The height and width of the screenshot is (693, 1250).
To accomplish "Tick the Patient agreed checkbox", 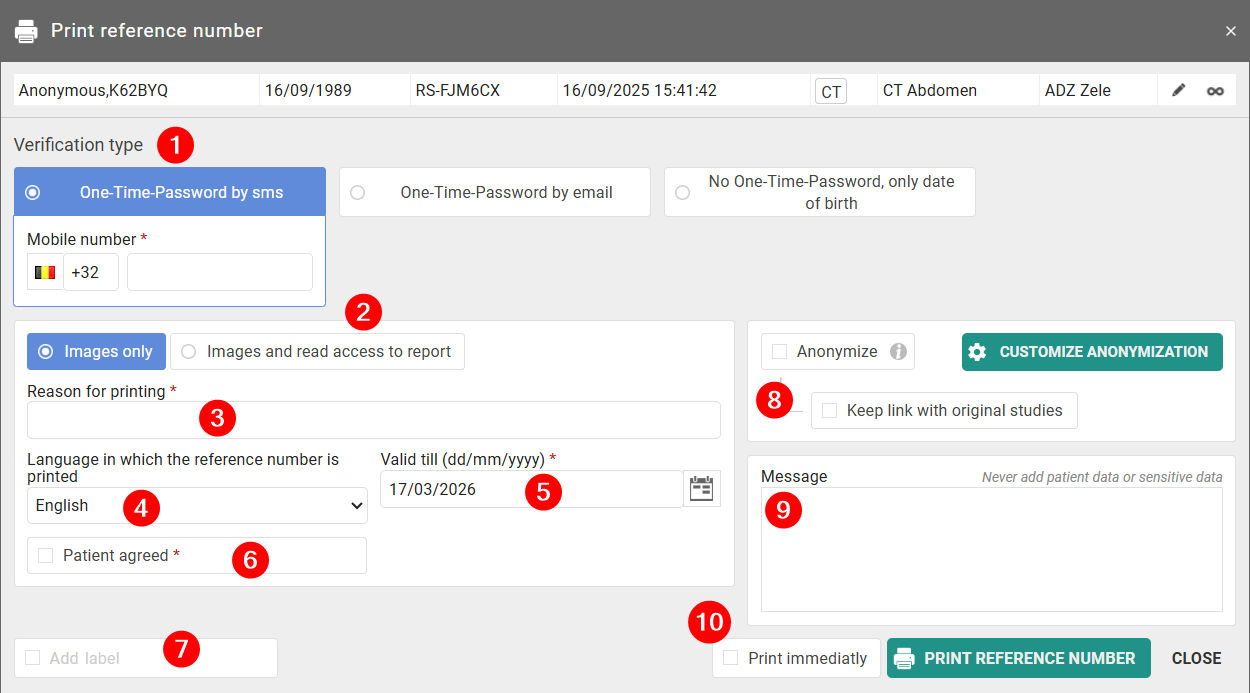I will point(45,555).
